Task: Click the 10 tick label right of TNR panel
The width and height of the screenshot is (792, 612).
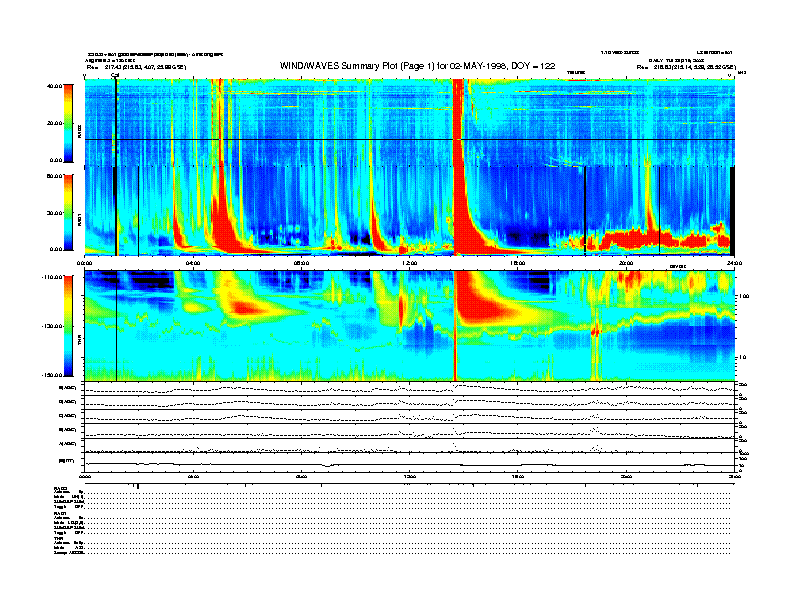Action: pos(742,358)
